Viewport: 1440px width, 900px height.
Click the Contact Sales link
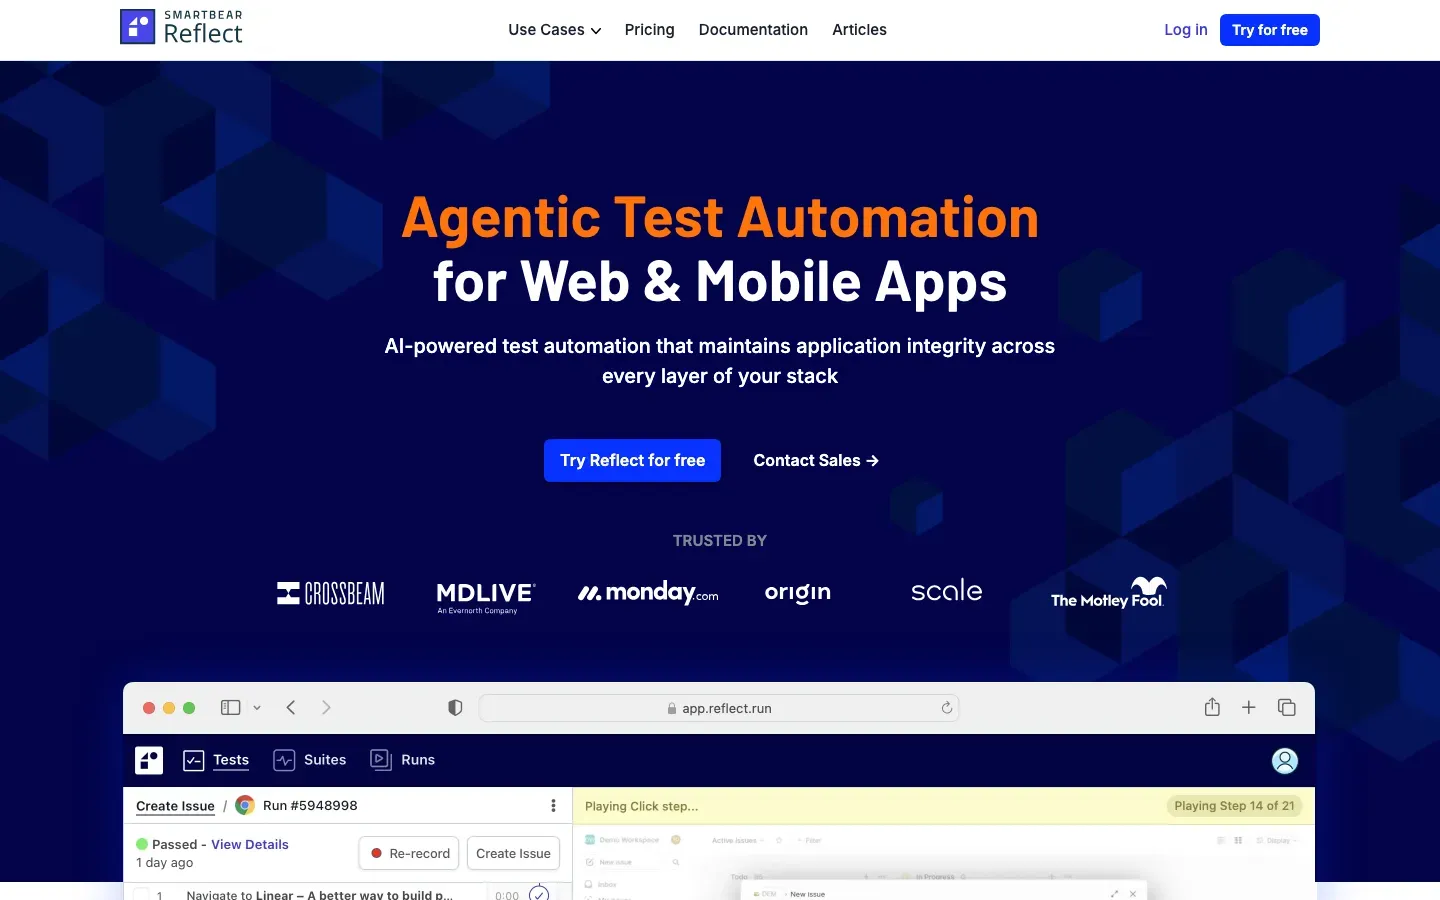click(x=816, y=460)
